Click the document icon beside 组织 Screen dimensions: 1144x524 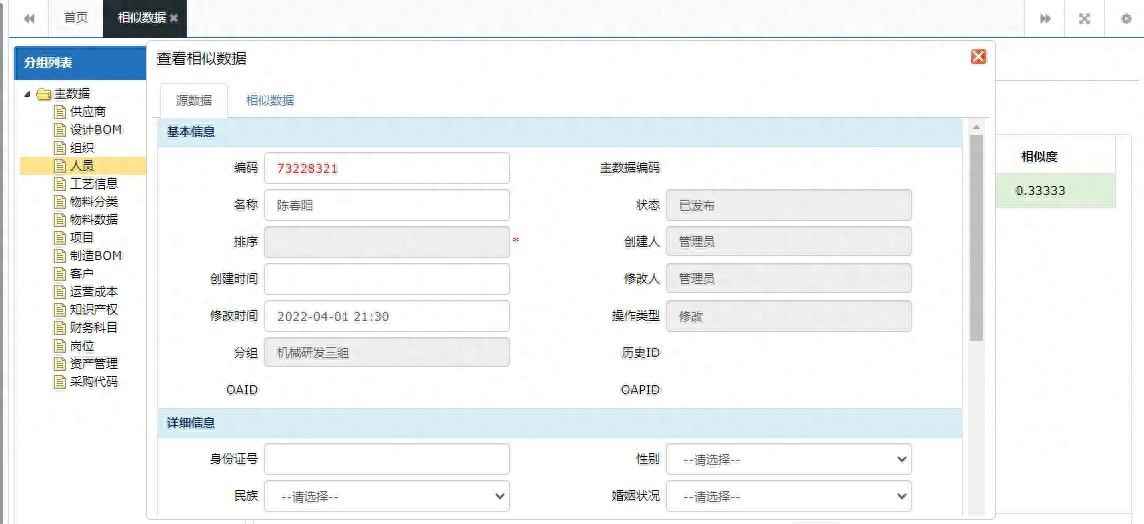point(60,148)
